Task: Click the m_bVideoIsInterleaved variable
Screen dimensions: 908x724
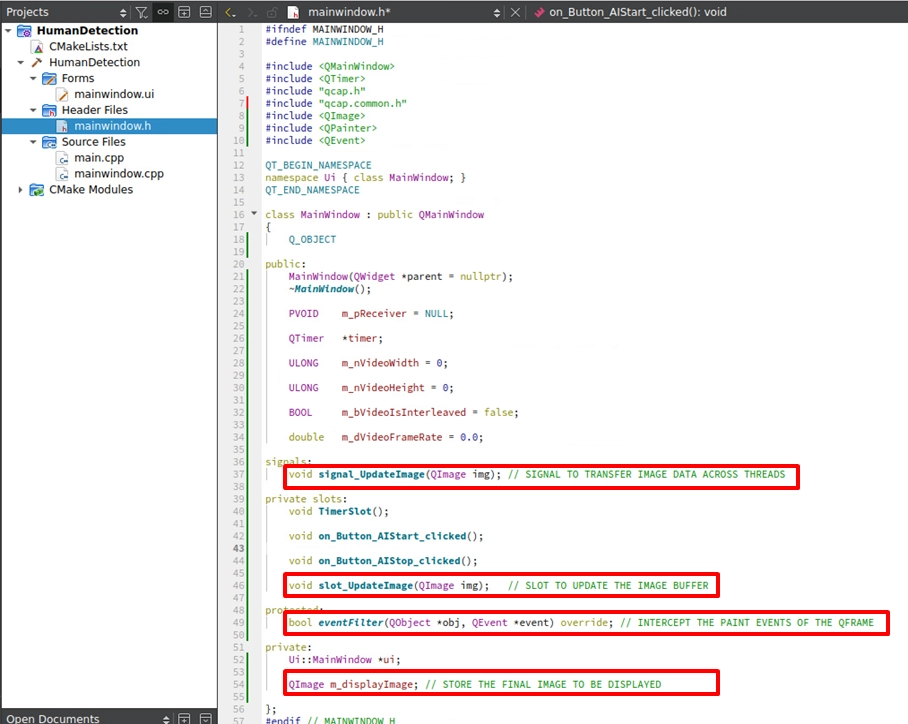Action: (x=404, y=412)
